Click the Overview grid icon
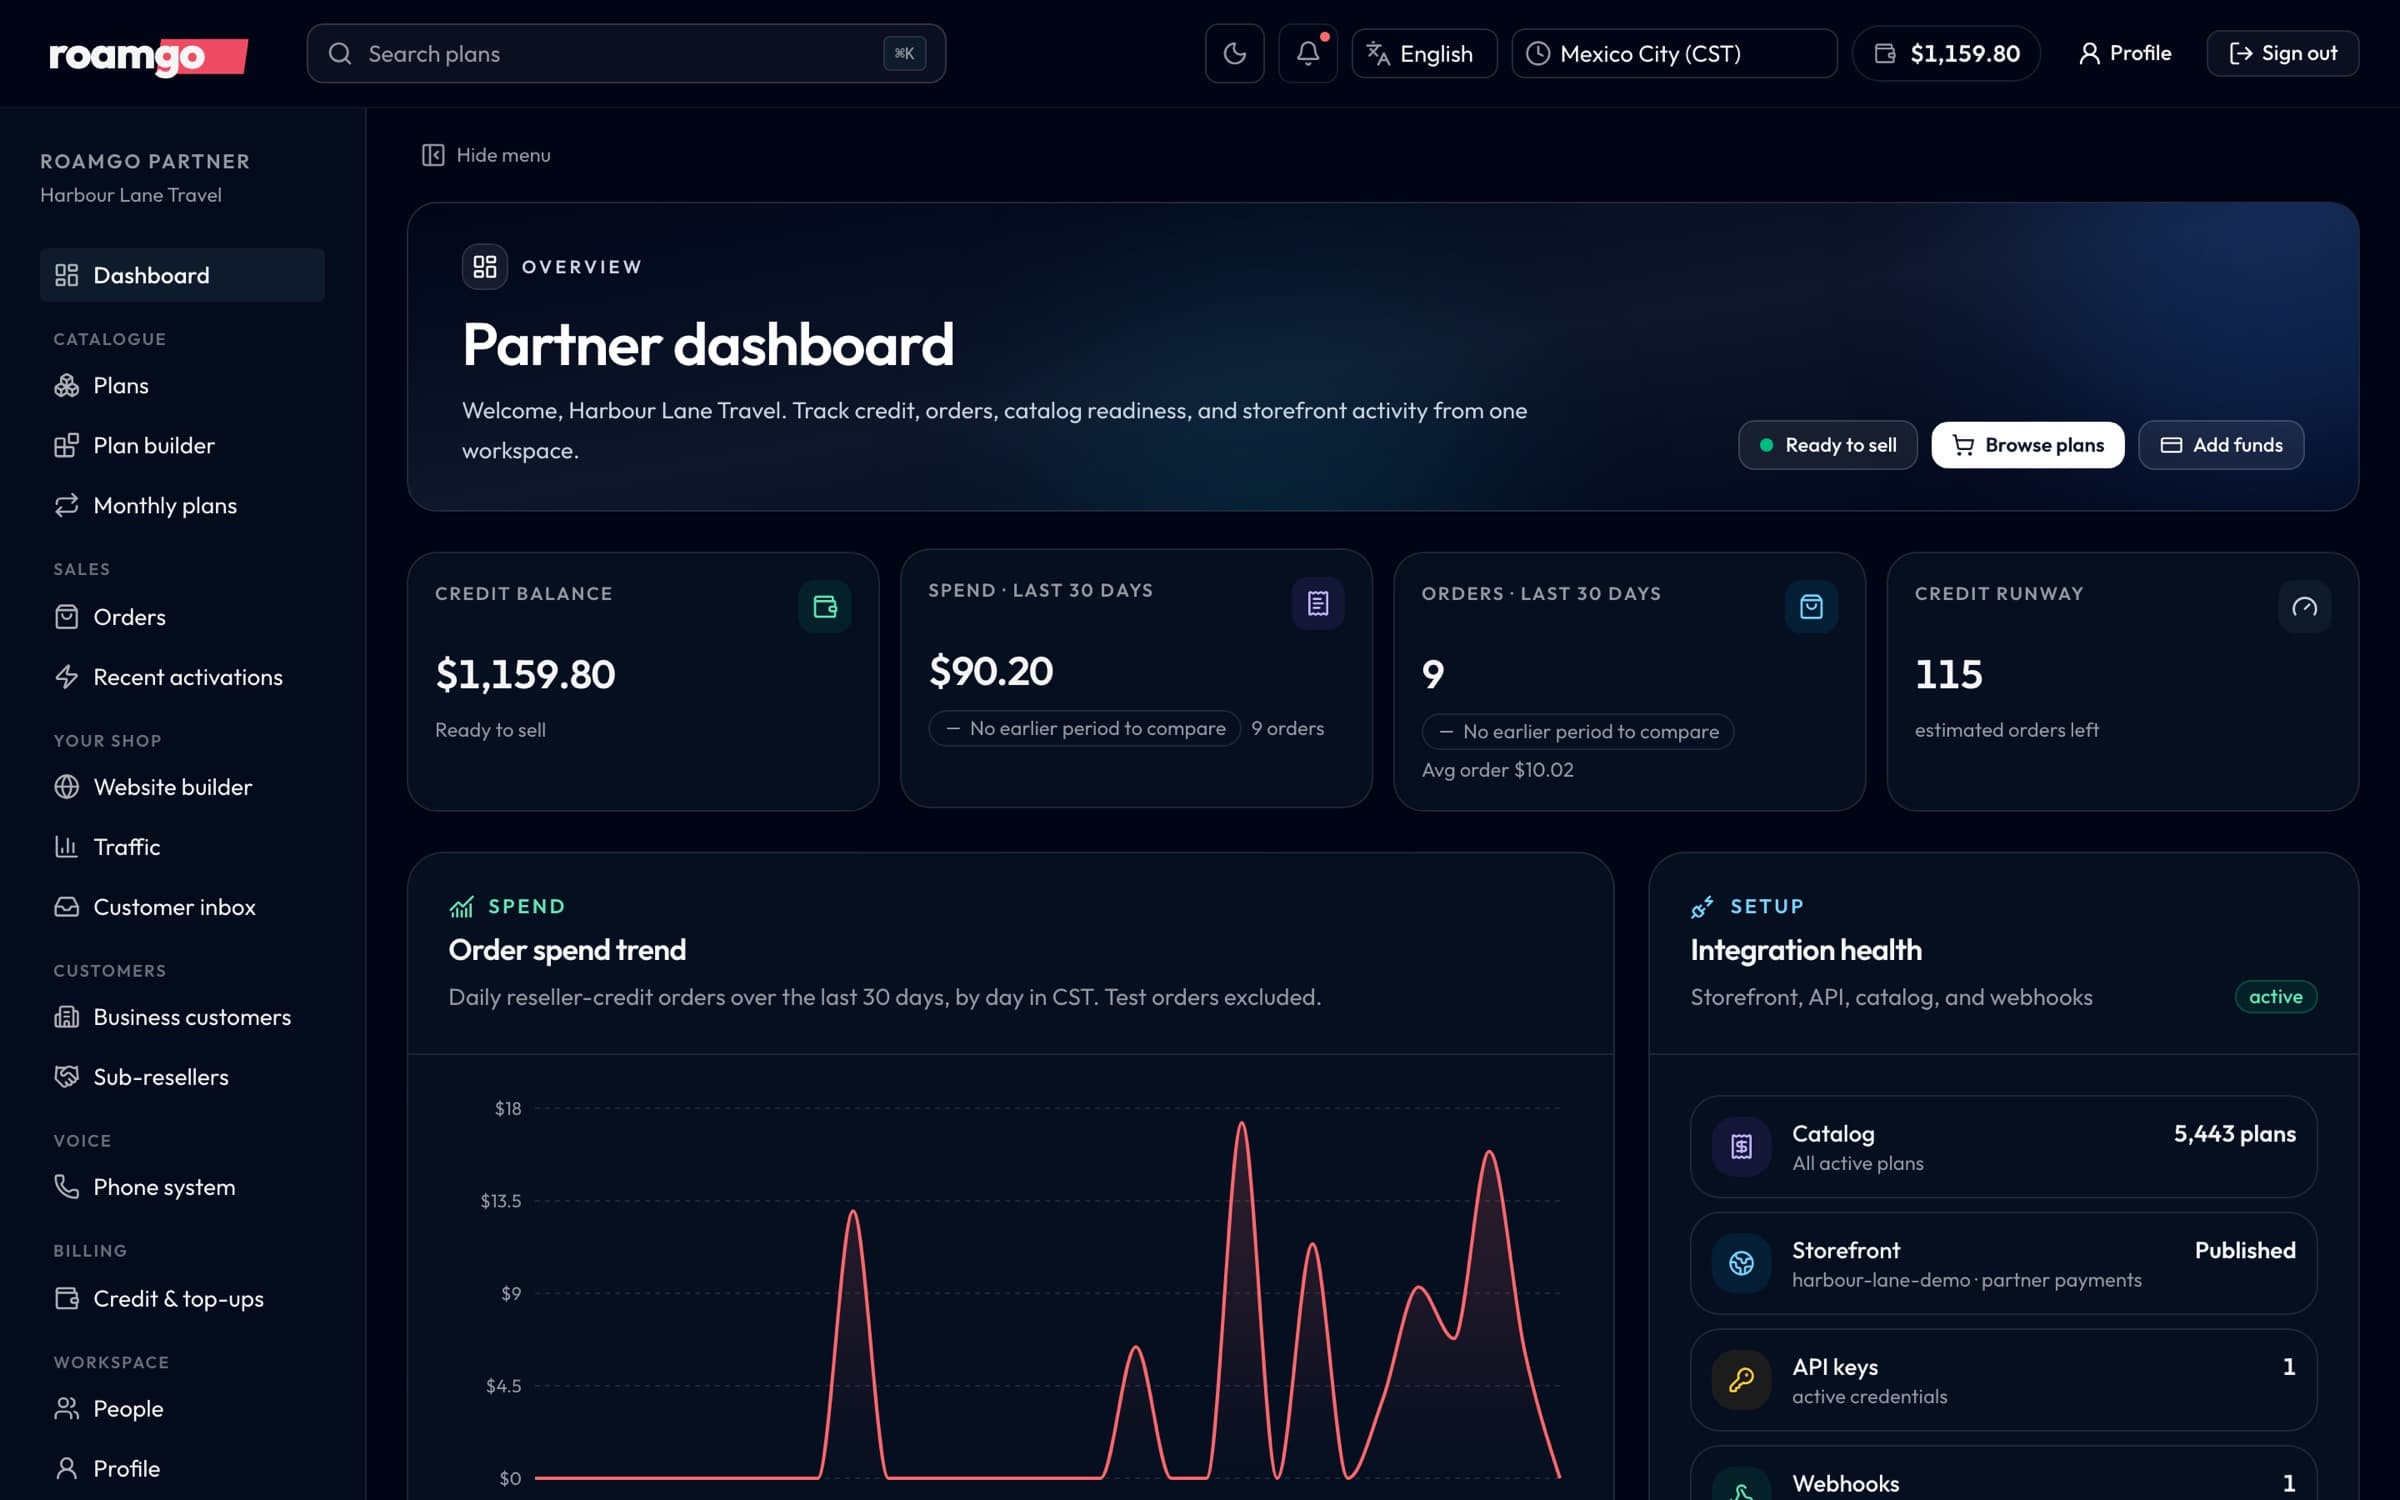 485,267
